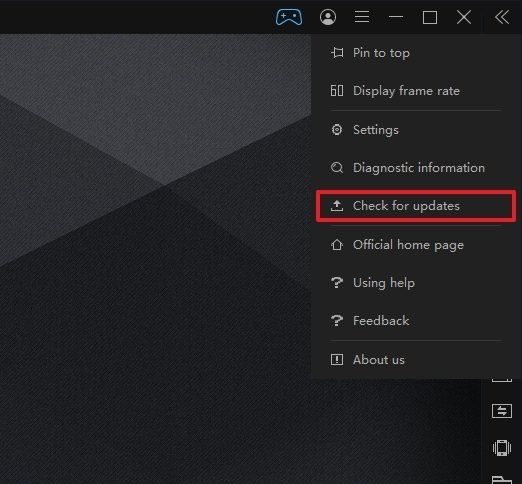This screenshot has height=484, width=522.
Task: Open the shared folder icon in sidebar
Action: 502,480
